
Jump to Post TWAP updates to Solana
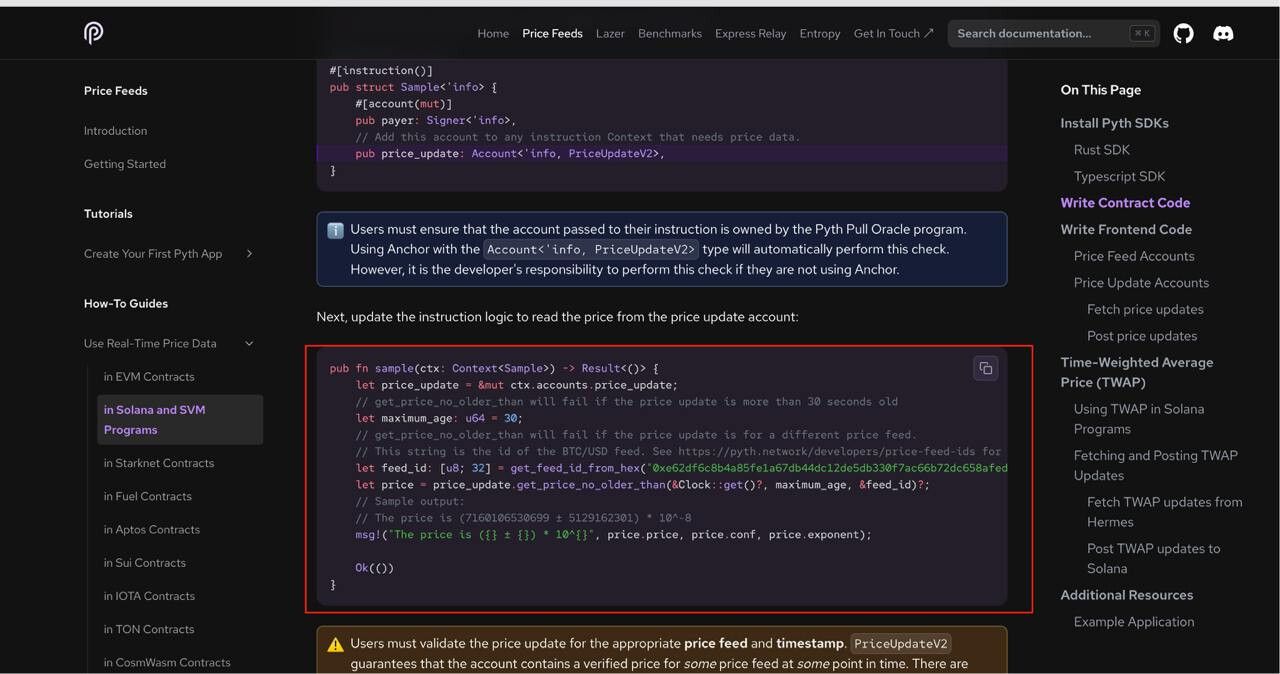[1153, 558]
